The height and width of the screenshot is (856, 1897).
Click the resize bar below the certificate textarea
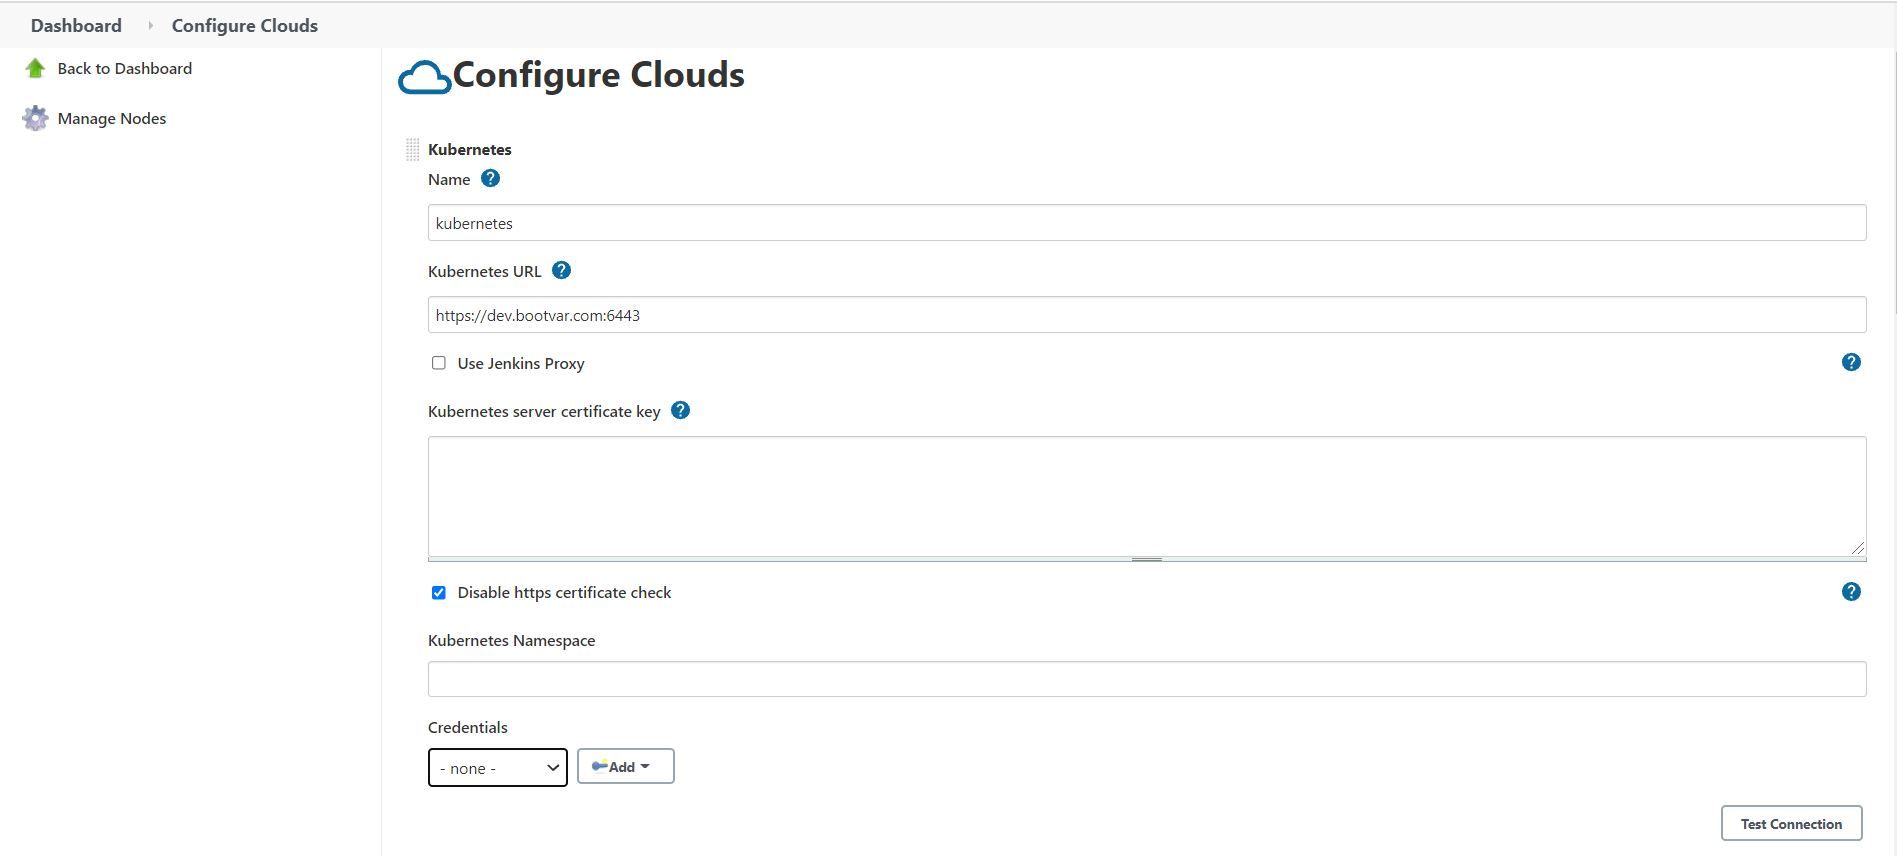[1147, 559]
